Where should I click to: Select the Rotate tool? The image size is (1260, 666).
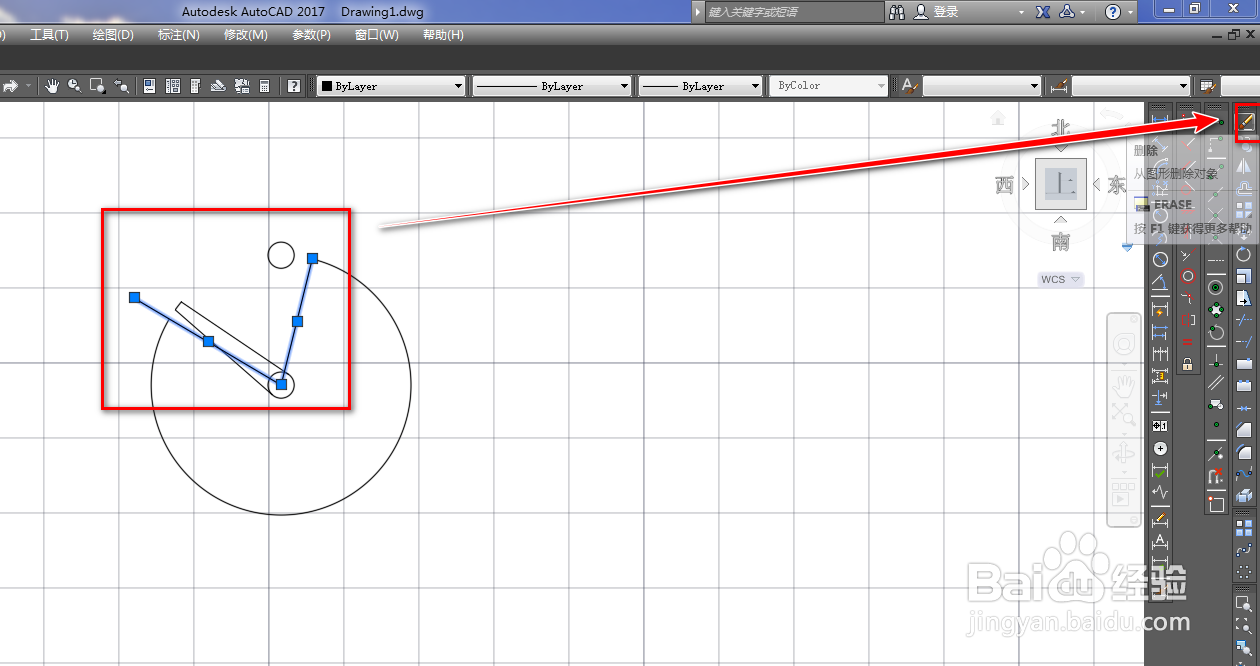pos(1244,254)
